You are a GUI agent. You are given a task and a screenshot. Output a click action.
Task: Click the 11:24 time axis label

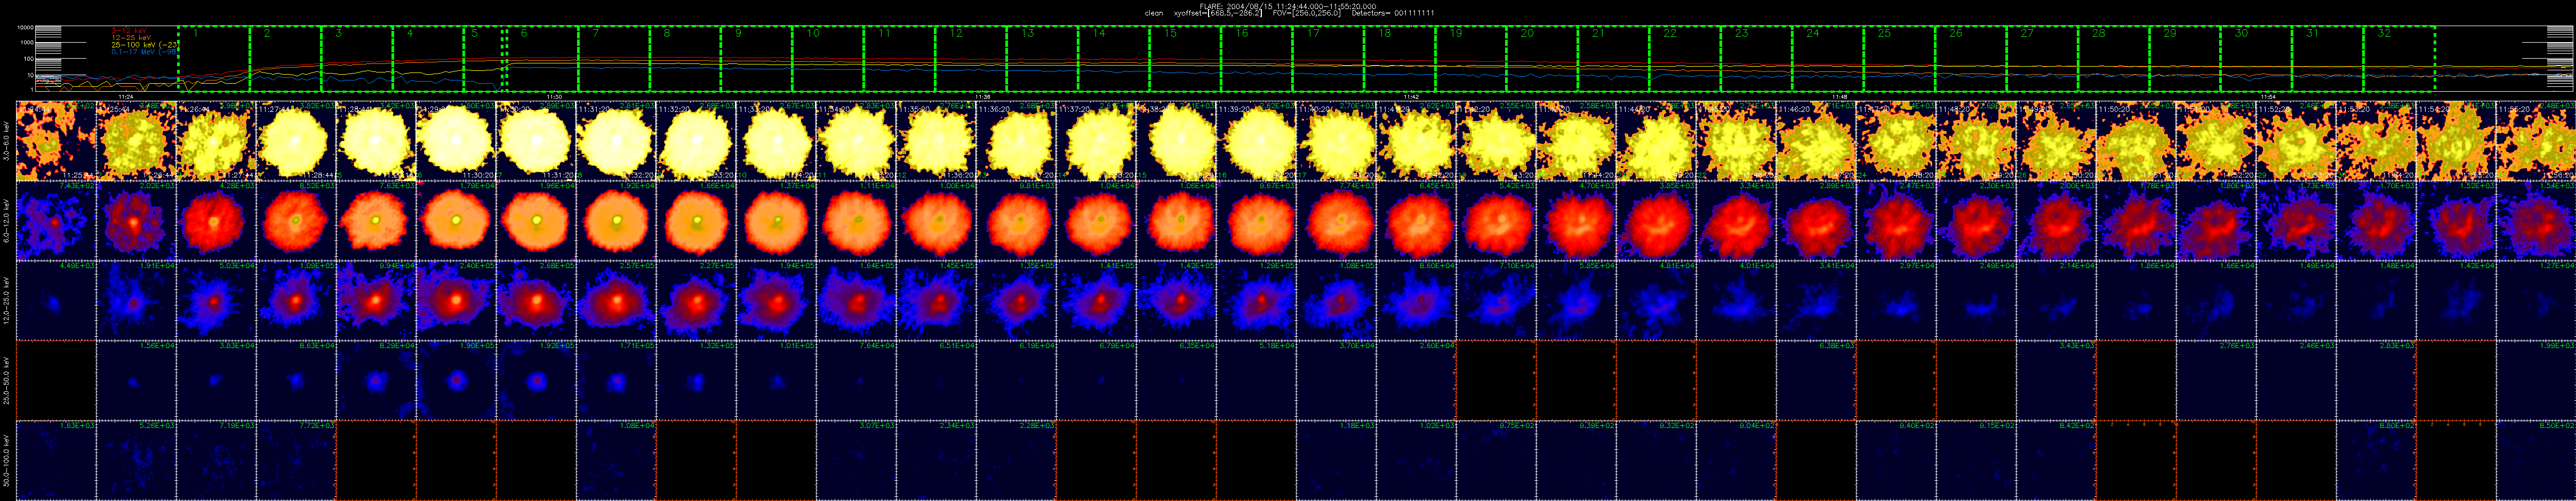[x=126, y=96]
